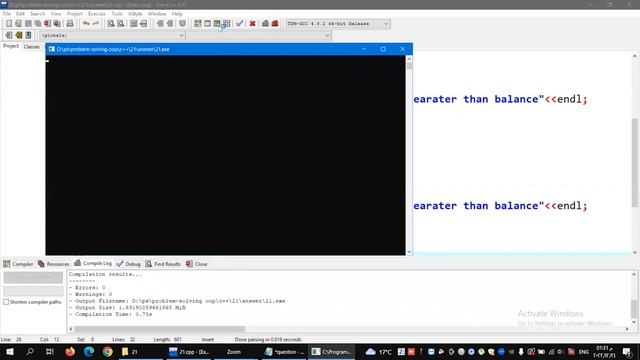Click the Windows Start button
Image resolution: width=640 pixels, height=360 pixels.
tap(10, 351)
